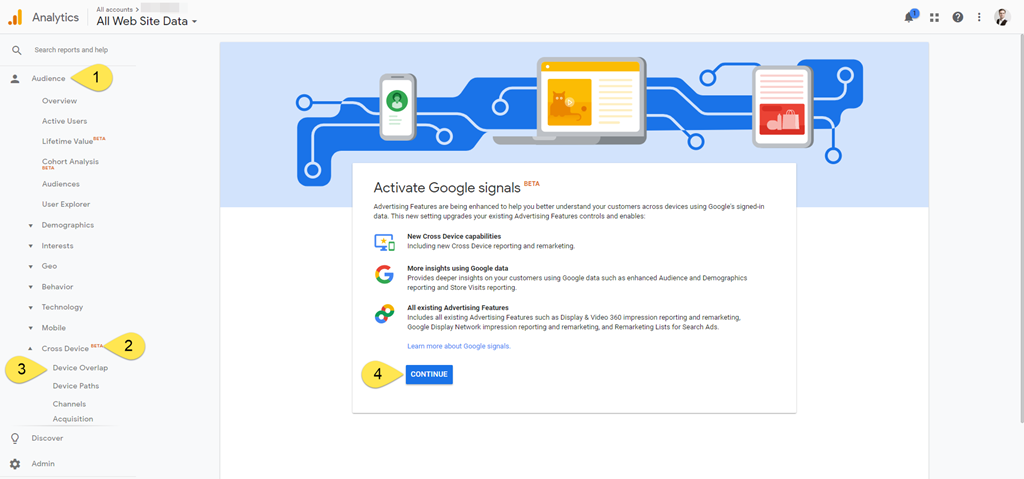Click the Analytics product name text
Image resolution: width=1024 pixels, height=479 pixels.
[x=56, y=18]
